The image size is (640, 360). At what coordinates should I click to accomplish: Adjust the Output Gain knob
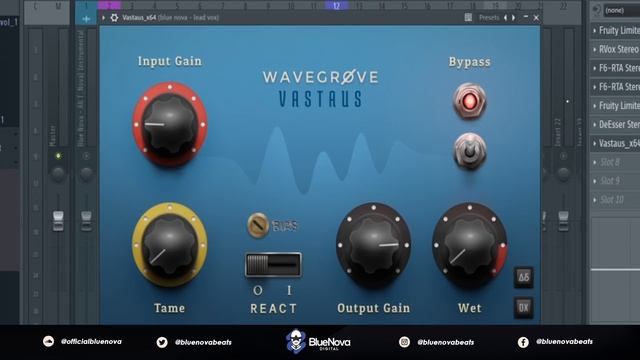tap(373, 244)
